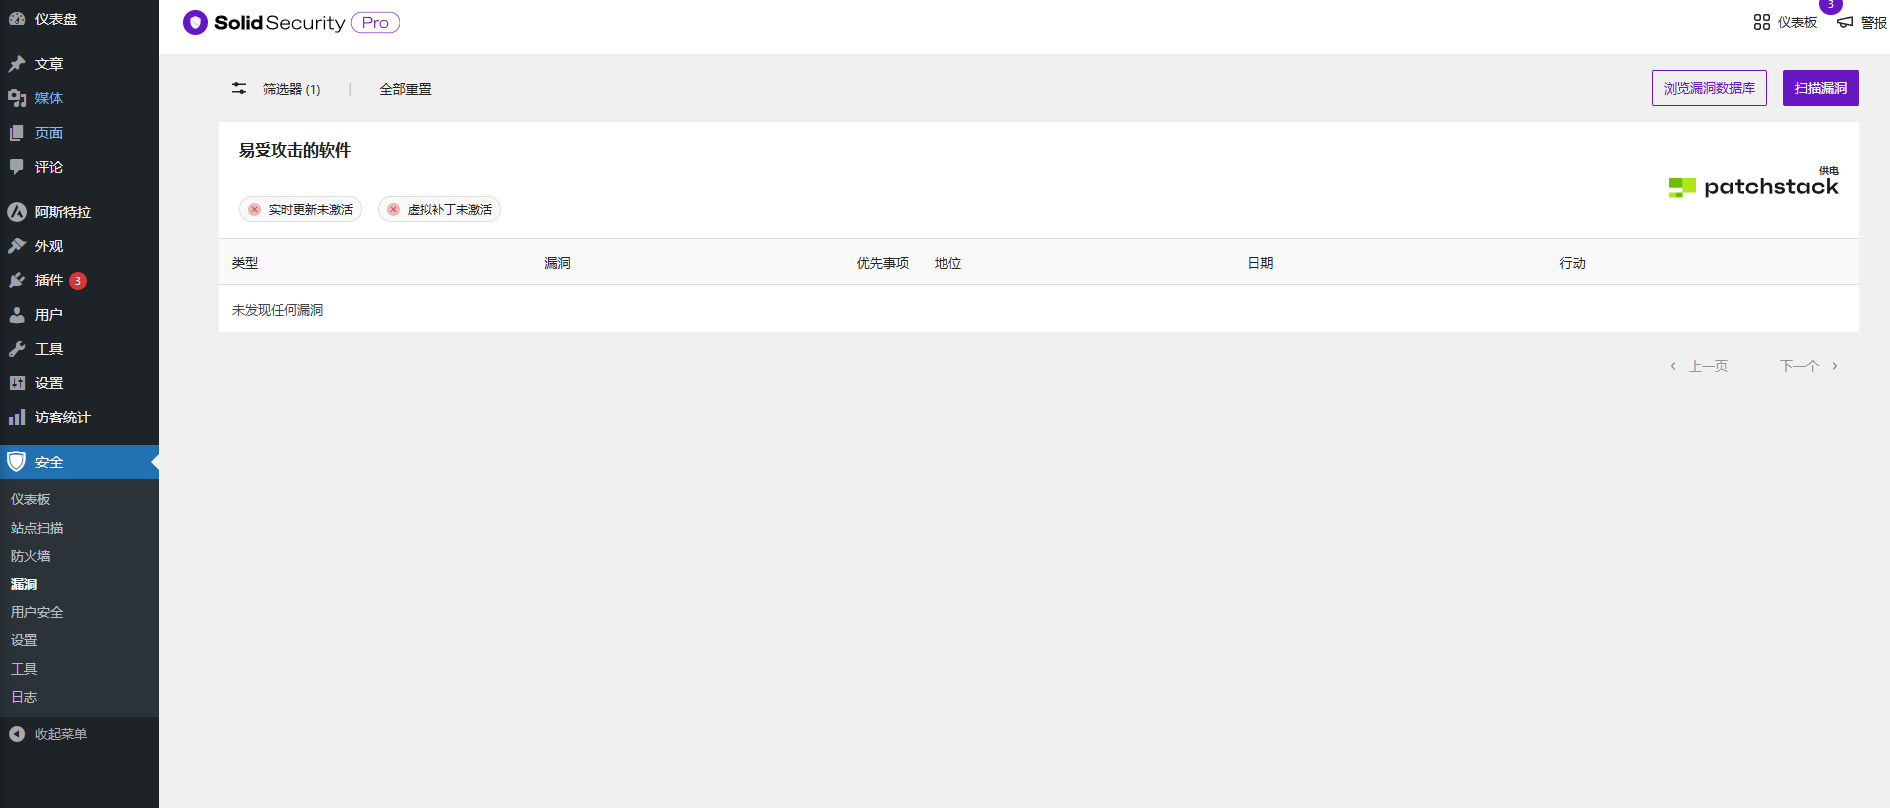Click the patchstack logo
Image resolution: width=1890 pixels, height=808 pixels.
(1753, 187)
